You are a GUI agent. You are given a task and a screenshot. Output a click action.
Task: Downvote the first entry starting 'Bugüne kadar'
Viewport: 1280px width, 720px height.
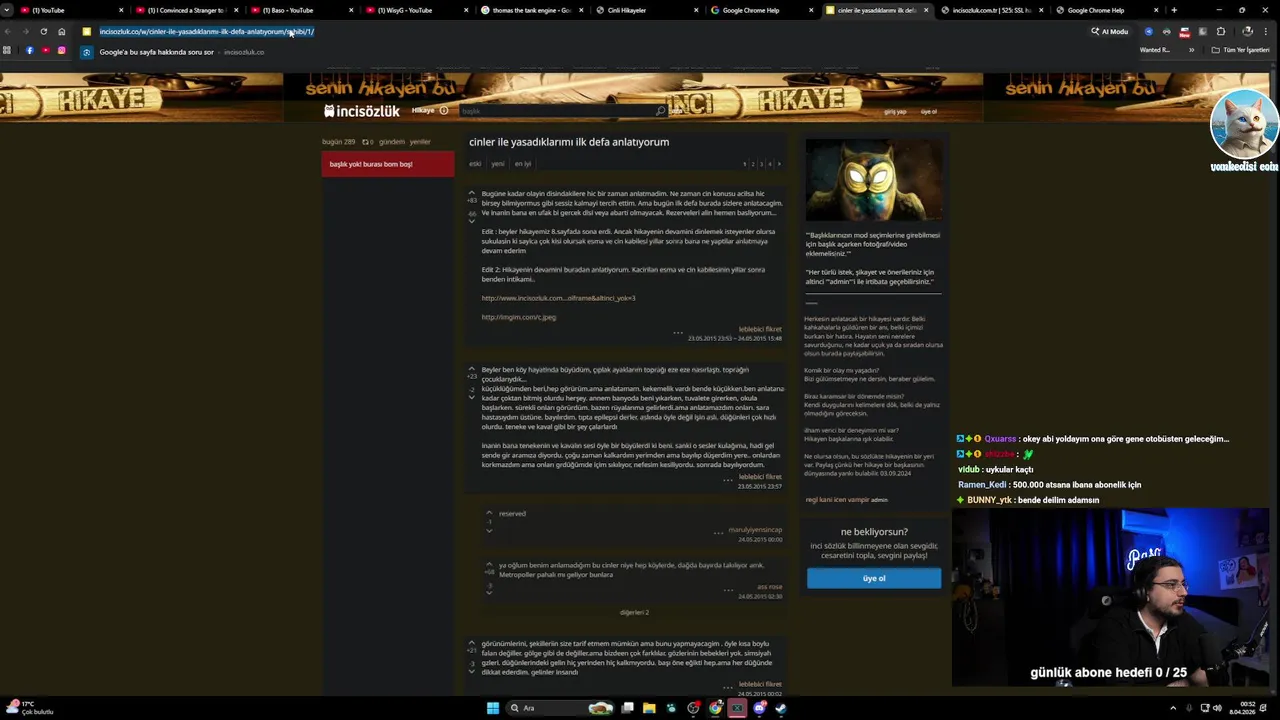click(x=472, y=220)
